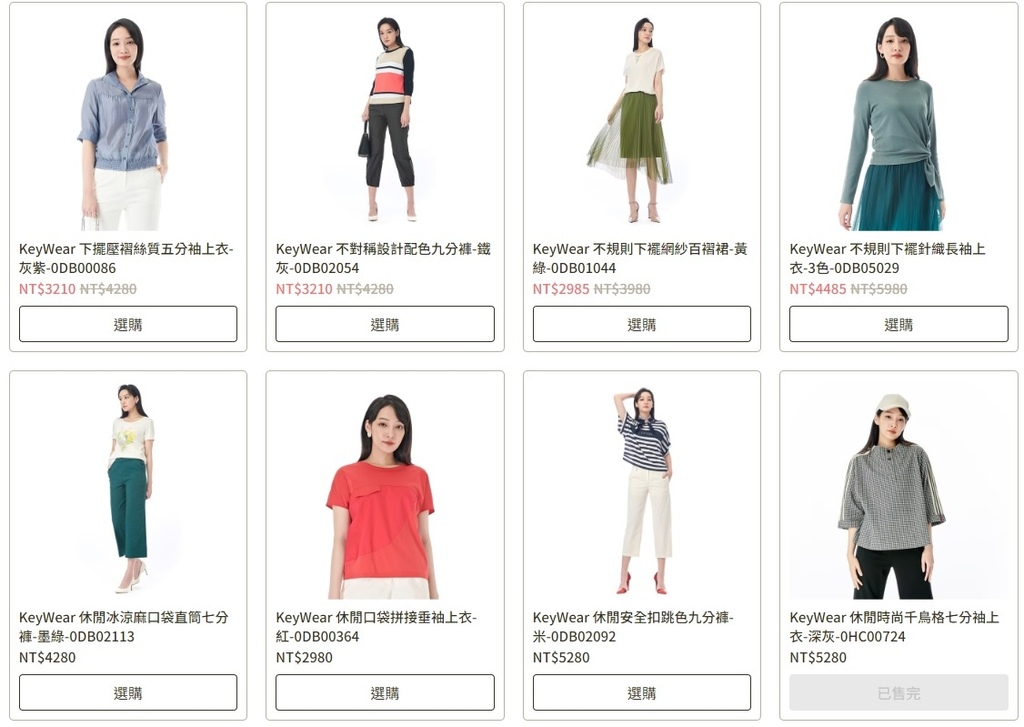
Task: View the houndstooth top with cap photo
Action: [899, 489]
